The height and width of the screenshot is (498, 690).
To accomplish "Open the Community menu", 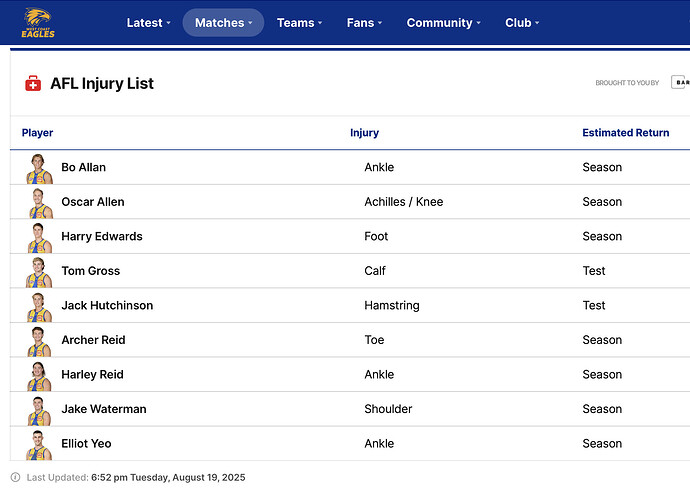I will (x=443, y=23).
